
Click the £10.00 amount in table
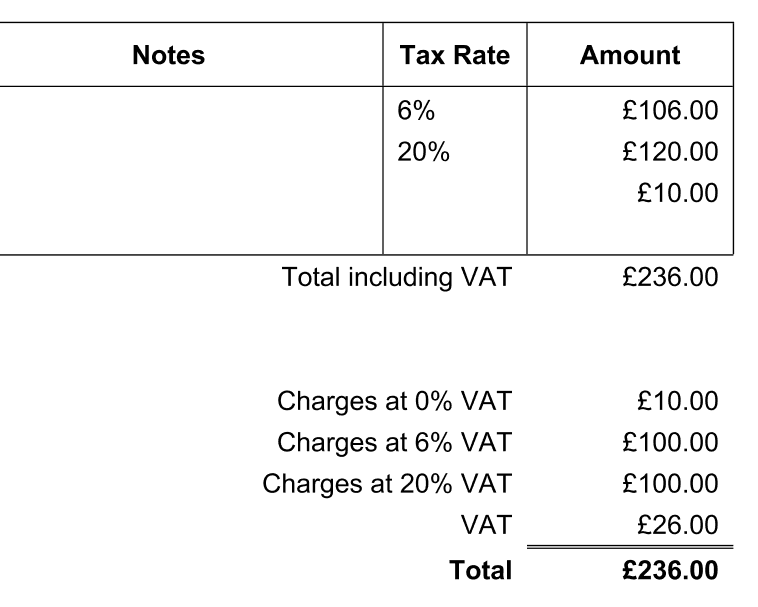677,193
